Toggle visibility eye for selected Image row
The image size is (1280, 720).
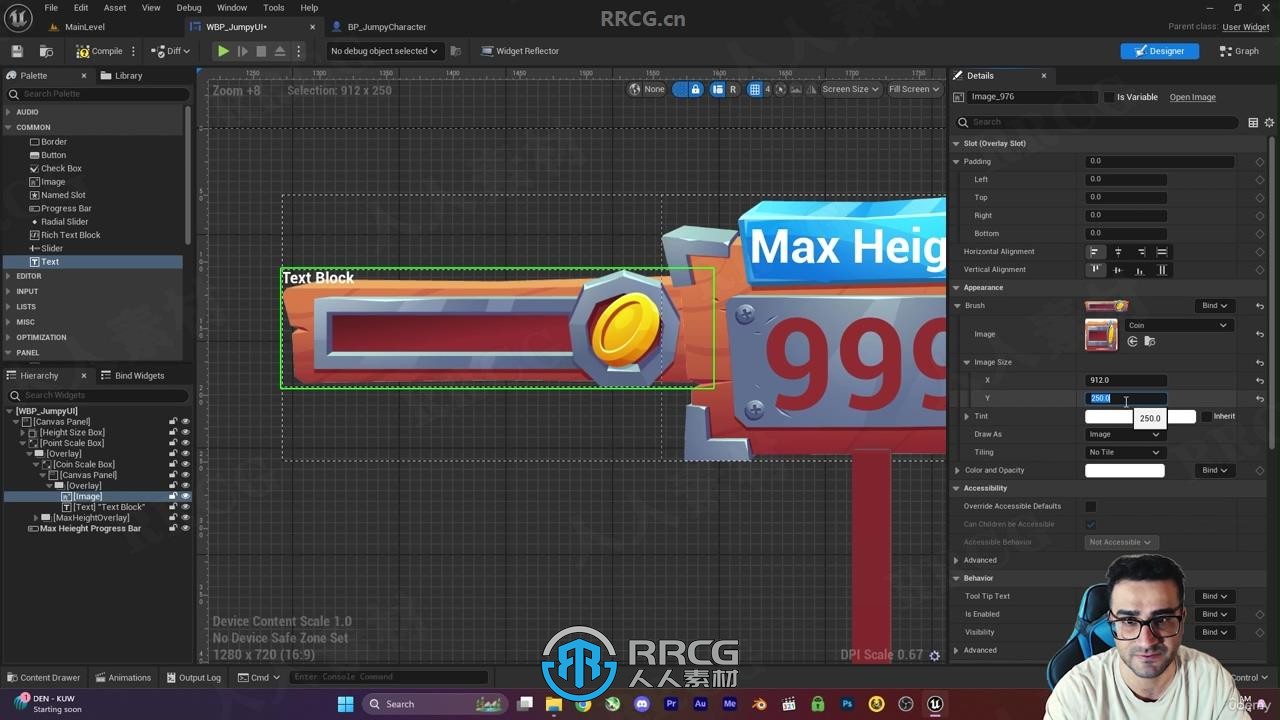(x=185, y=496)
